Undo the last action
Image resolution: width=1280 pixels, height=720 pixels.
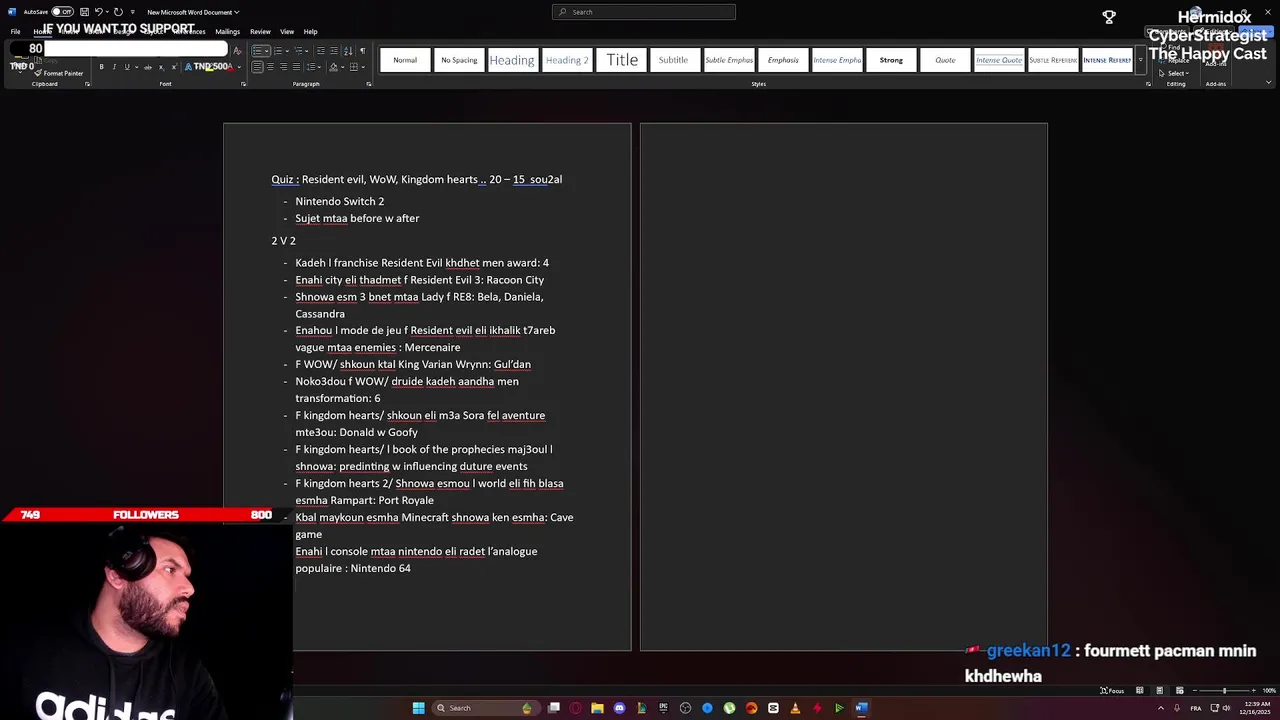pyautogui.click(x=98, y=12)
